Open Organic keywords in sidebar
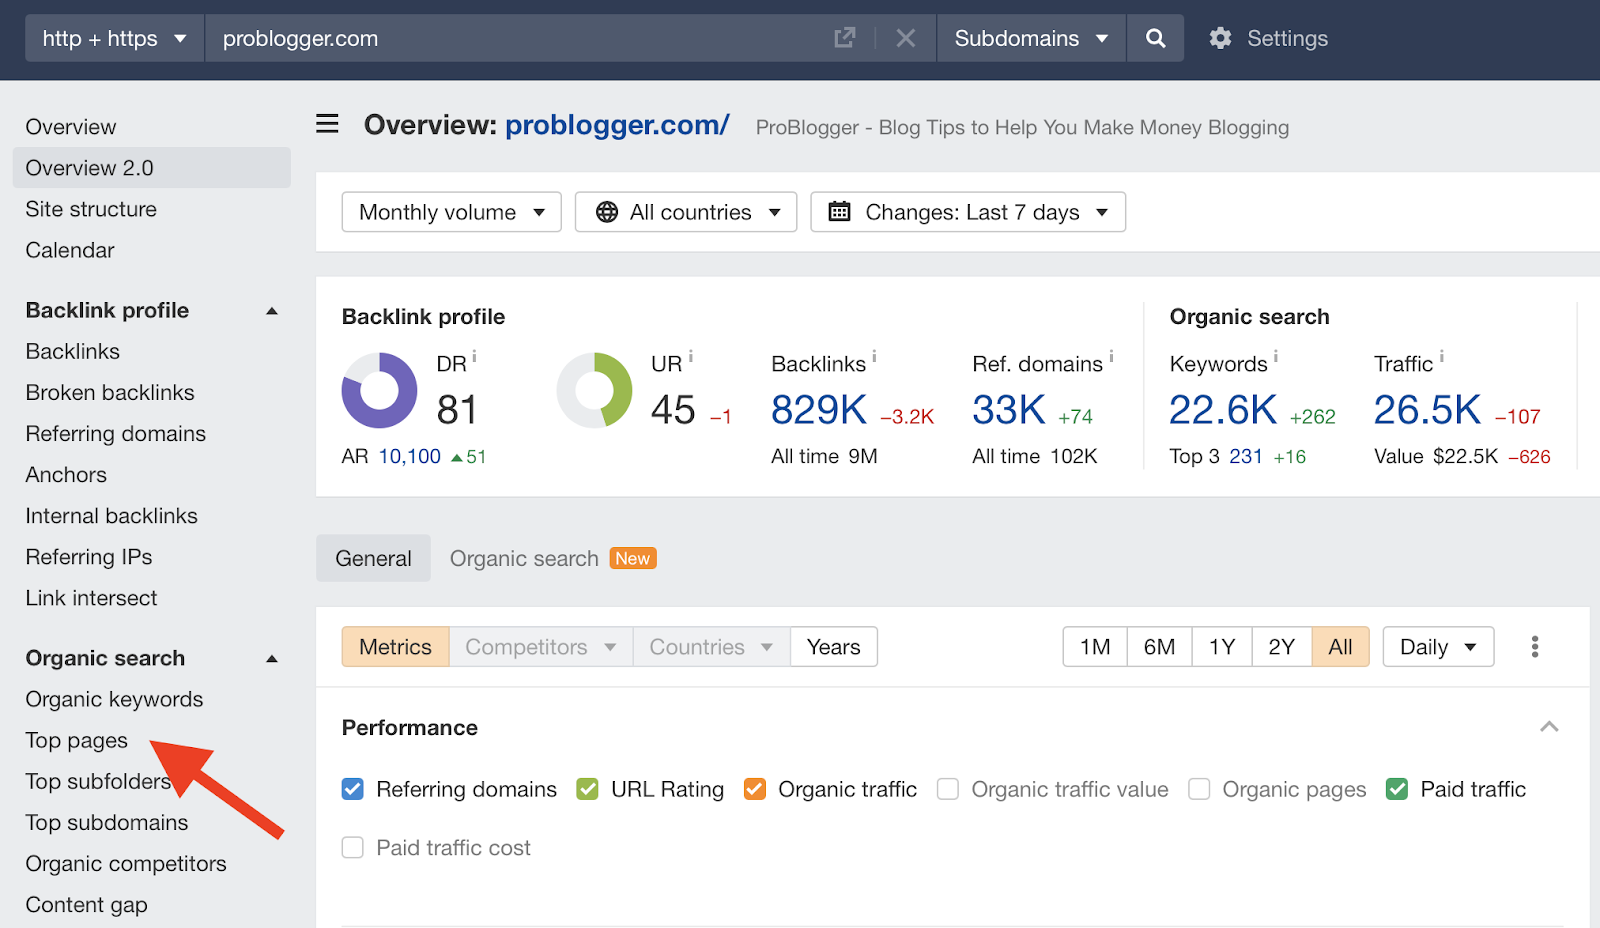This screenshot has height=928, width=1600. coord(115,700)
